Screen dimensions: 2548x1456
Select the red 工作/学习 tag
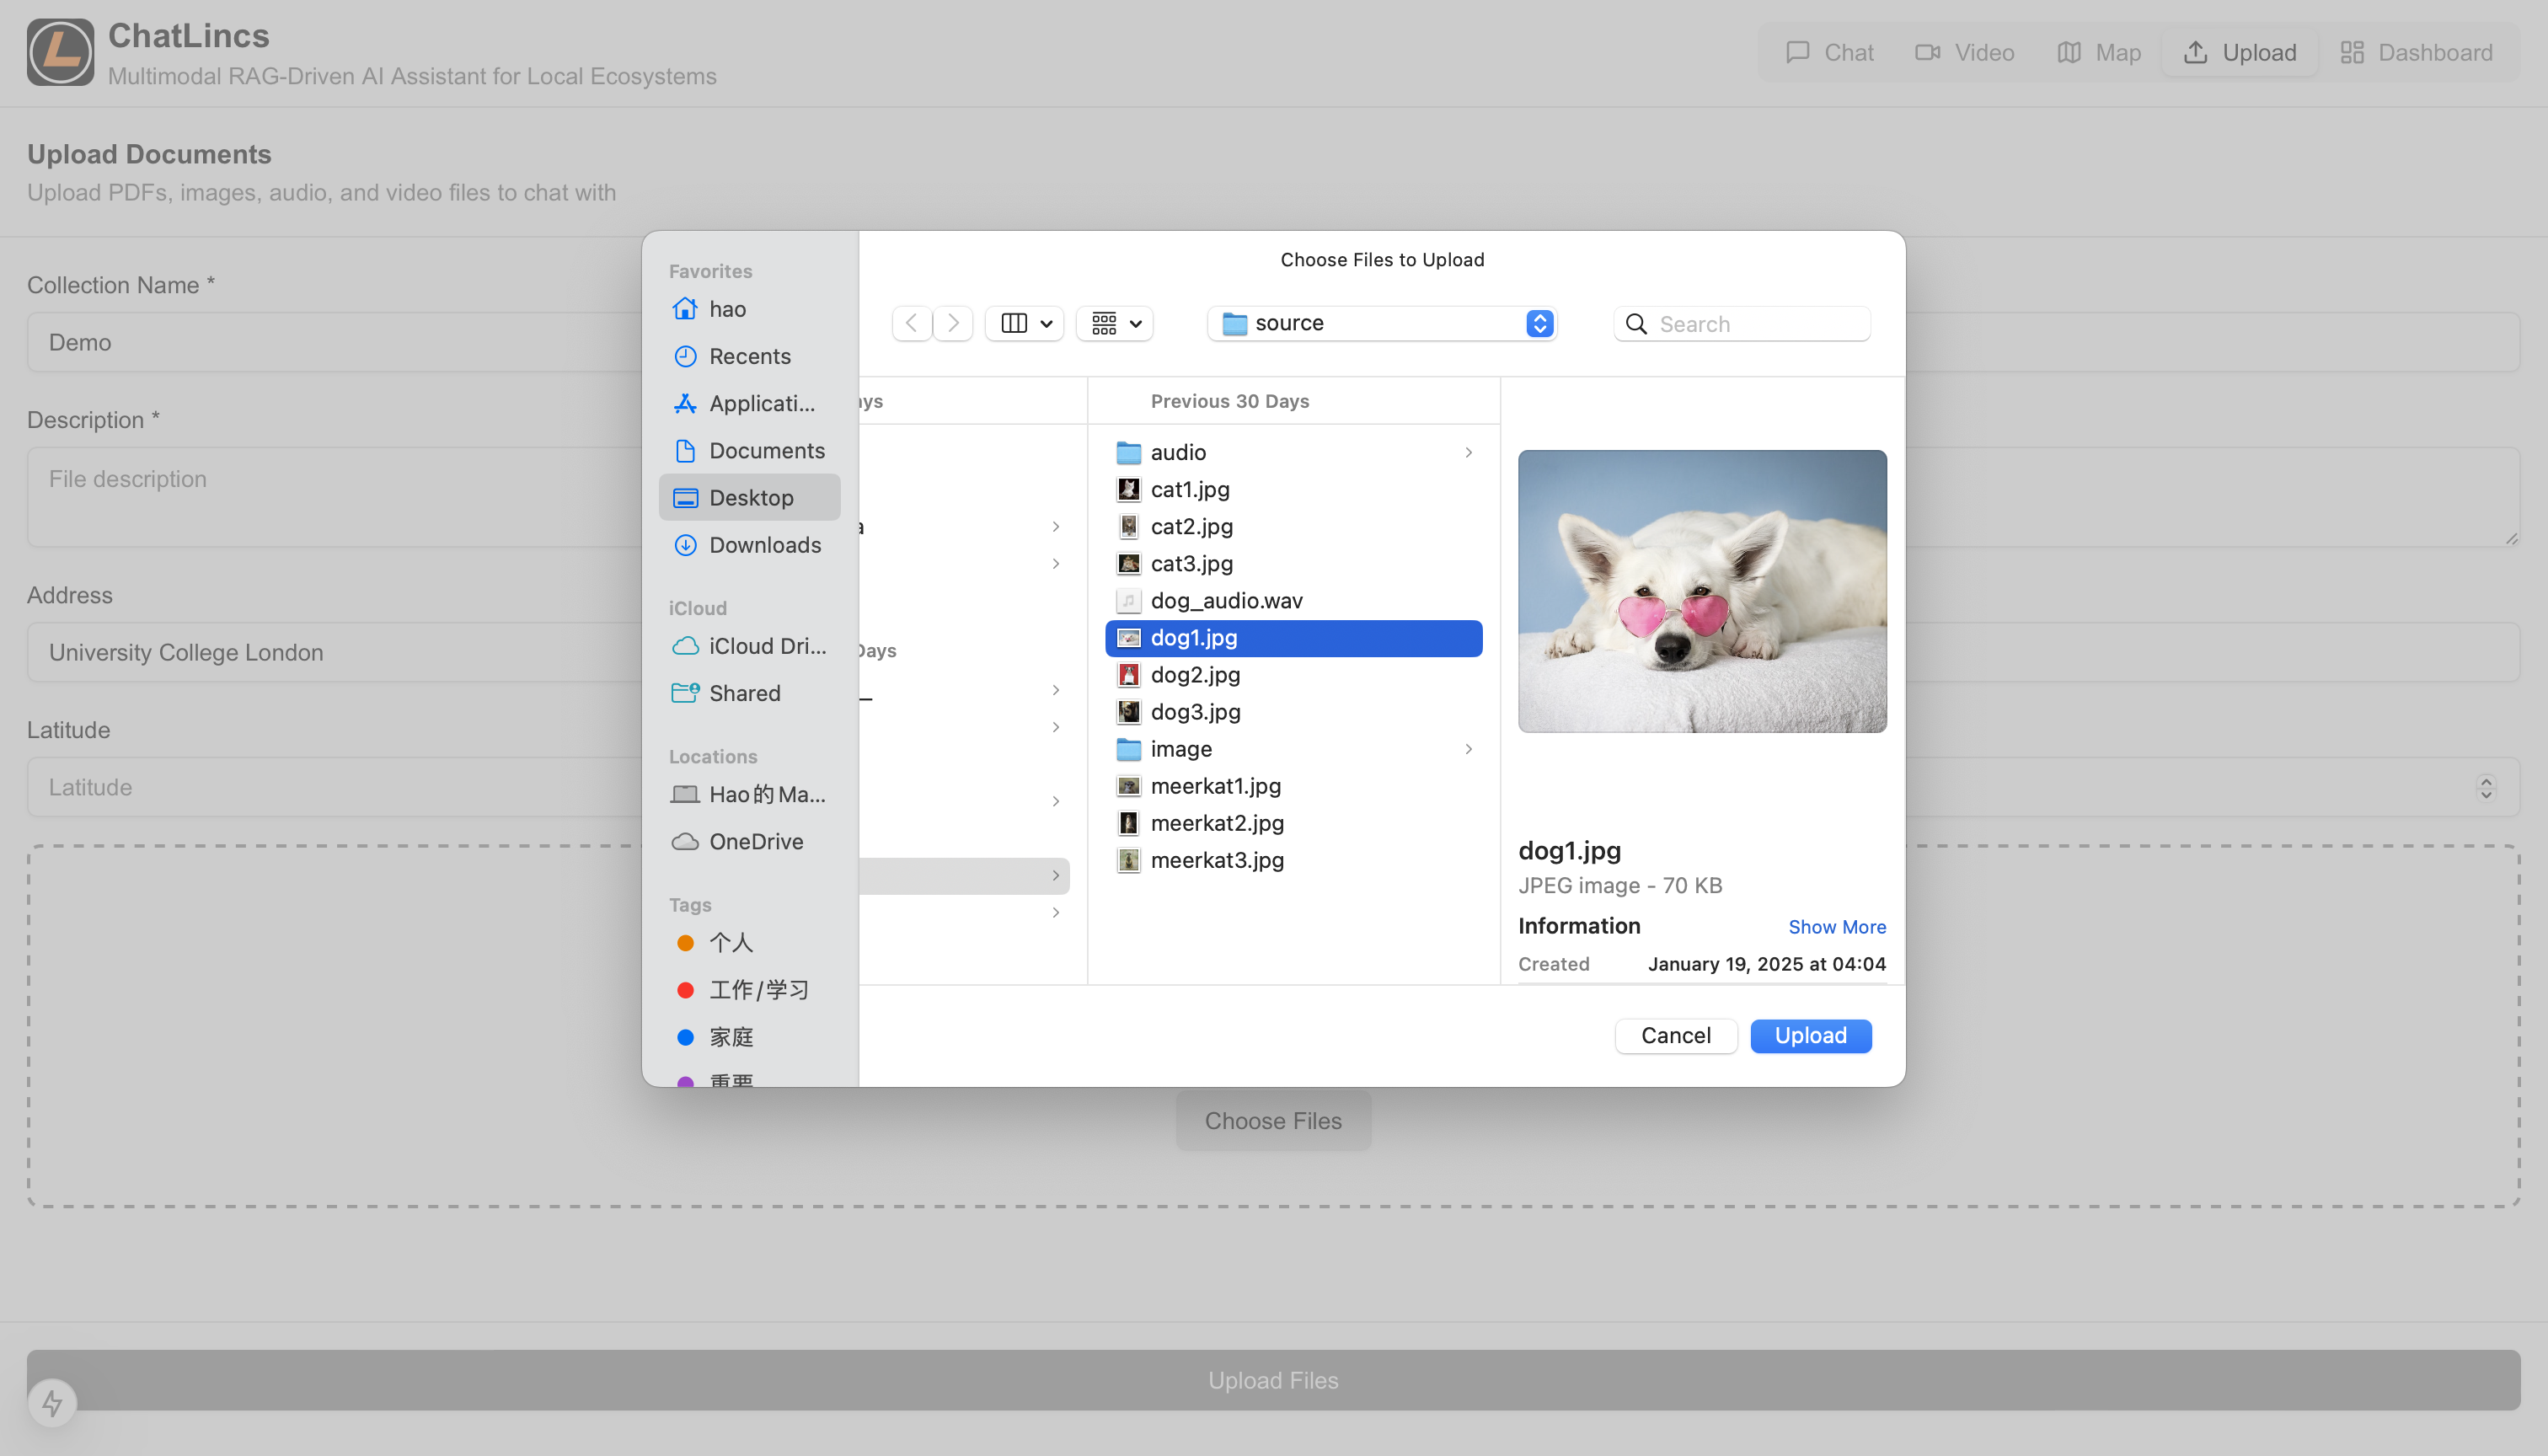point(758,990)
